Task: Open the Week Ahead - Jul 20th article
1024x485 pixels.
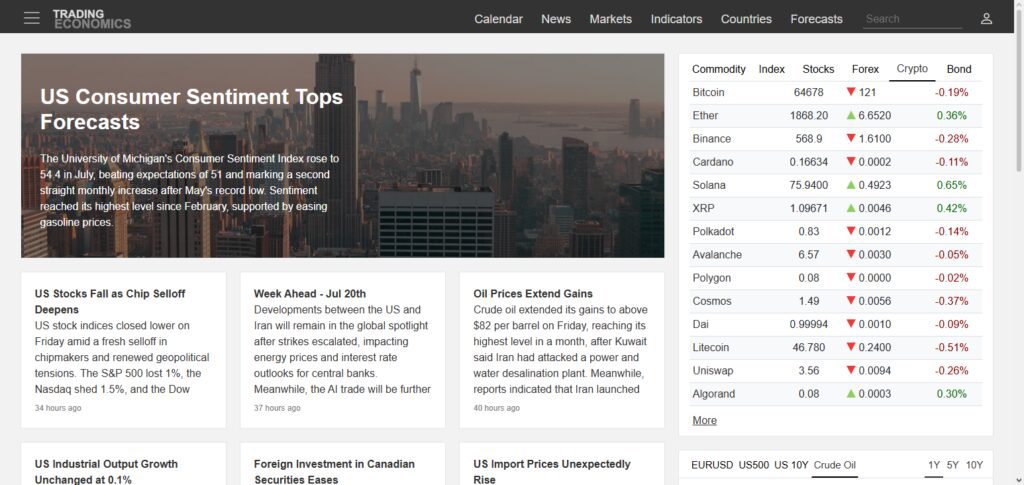Action: (310, 294)
